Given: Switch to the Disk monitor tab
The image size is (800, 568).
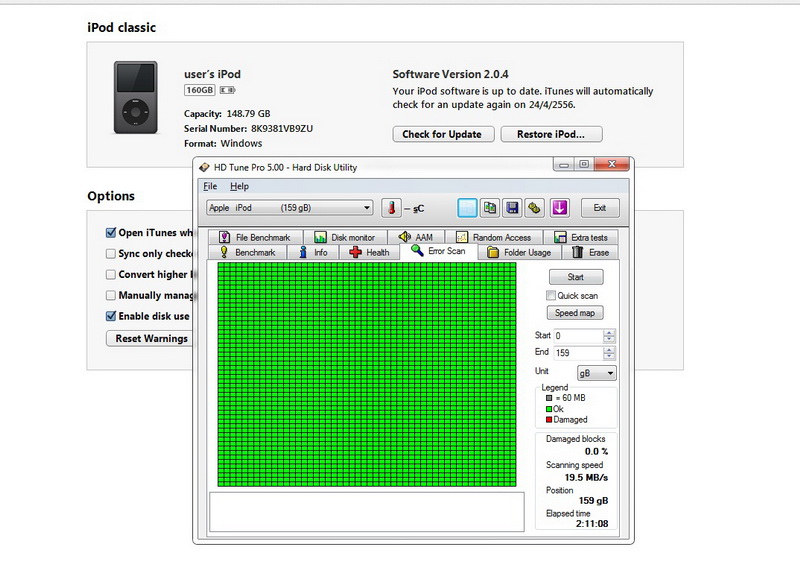Looking at the screenshot, I should (345, 237).
